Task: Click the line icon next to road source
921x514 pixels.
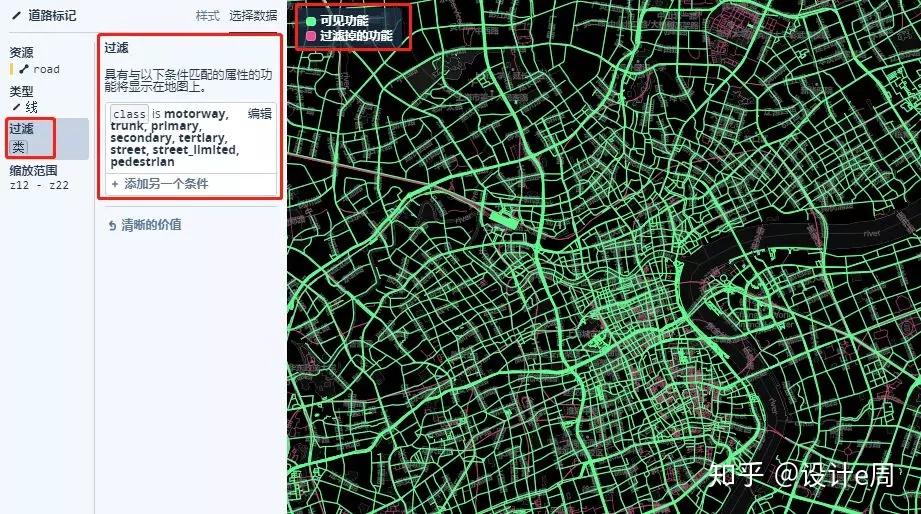Action: (x=24, y=69)
